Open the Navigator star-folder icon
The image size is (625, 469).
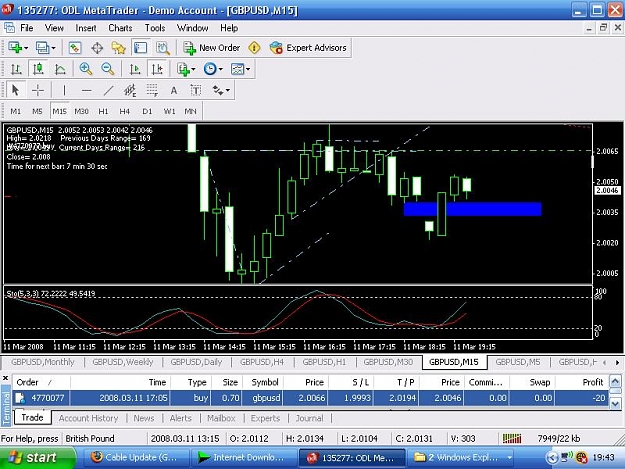tap(118, 48)
